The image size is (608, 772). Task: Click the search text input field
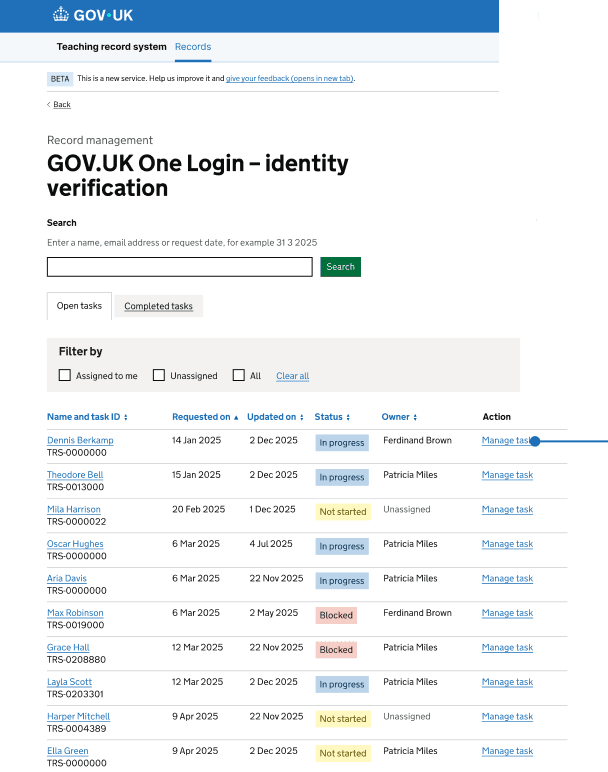pyautogui.click(x=180, y=267)
